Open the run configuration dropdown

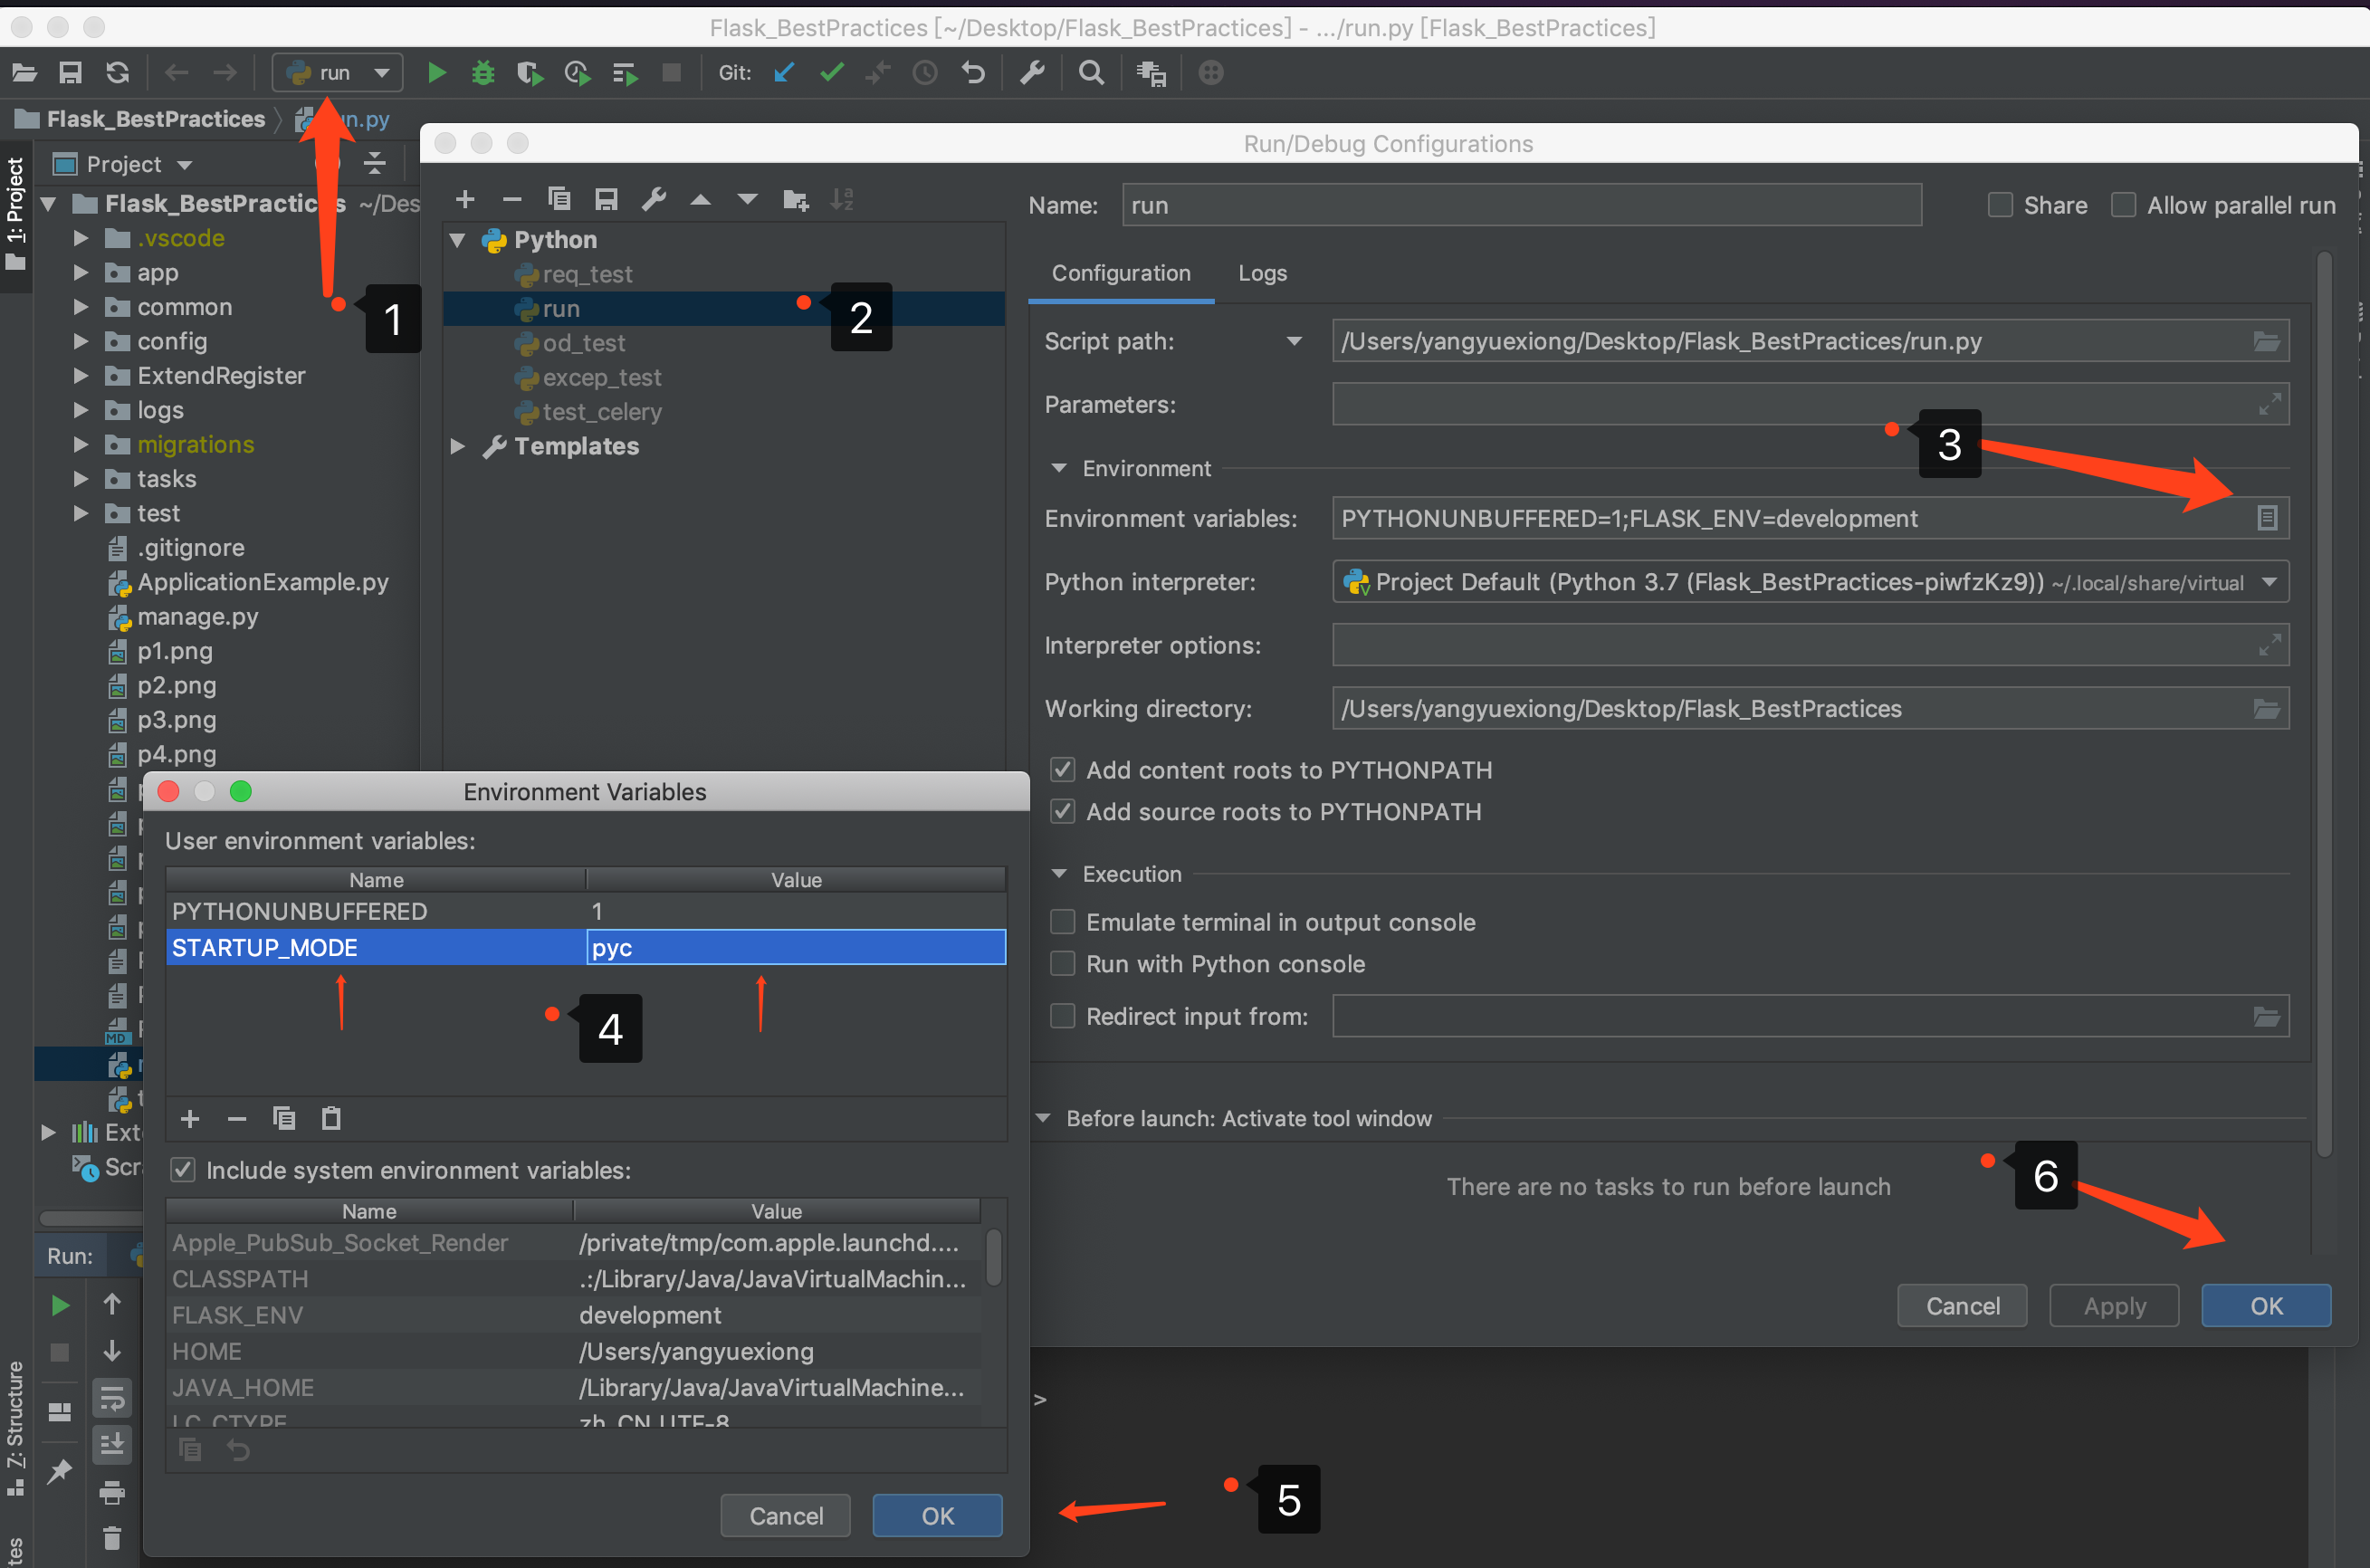click(338, 73)
